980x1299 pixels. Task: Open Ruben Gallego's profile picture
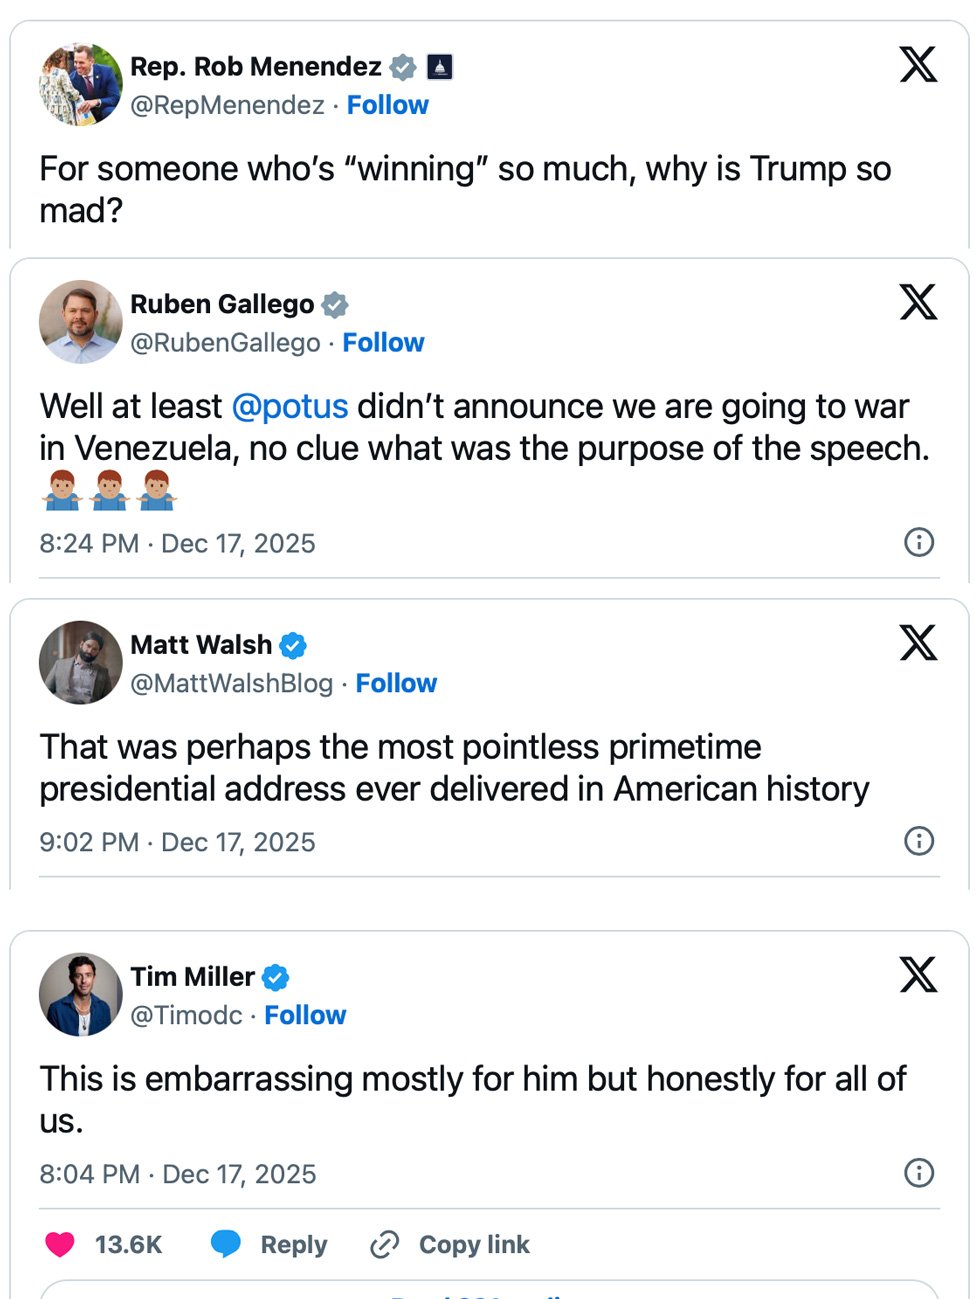coord(80,322)
